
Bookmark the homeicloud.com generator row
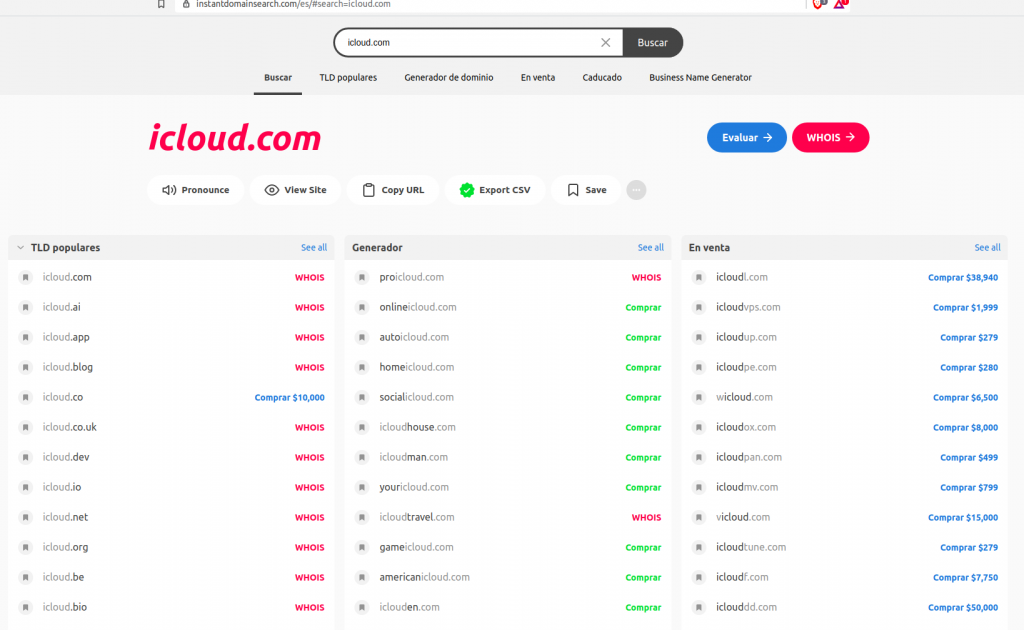click(x=362, y=368)
